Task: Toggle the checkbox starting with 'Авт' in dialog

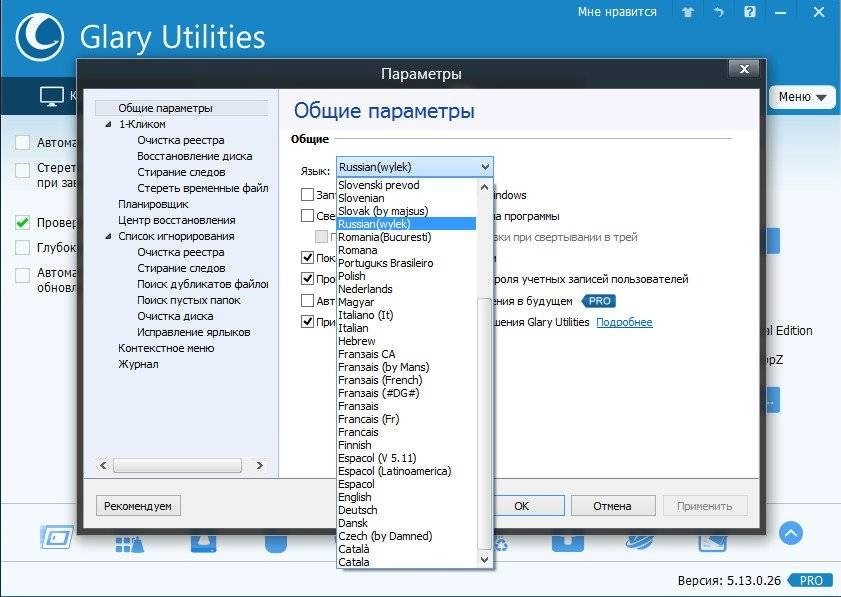Action: (307, 300)
